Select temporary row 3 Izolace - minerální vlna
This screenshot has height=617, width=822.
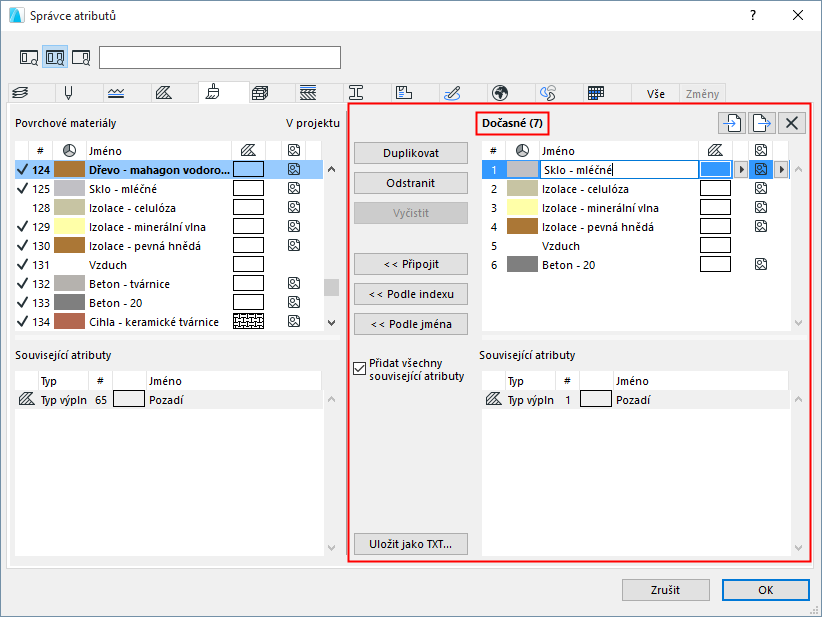tap(635, 208)
